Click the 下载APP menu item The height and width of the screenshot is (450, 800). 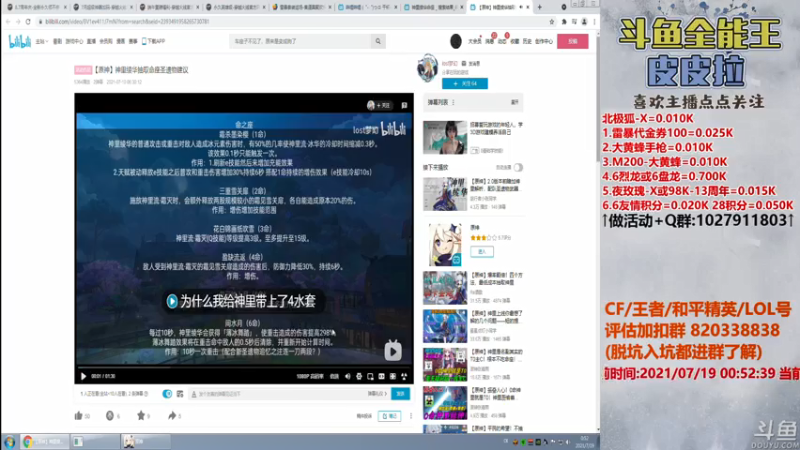tap(154, 41)
